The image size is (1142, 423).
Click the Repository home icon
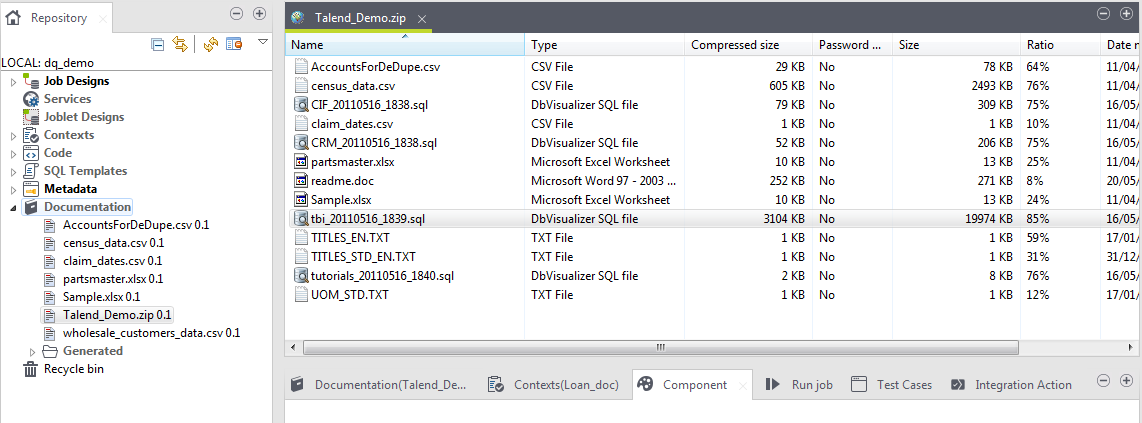[x=14, y=17]
